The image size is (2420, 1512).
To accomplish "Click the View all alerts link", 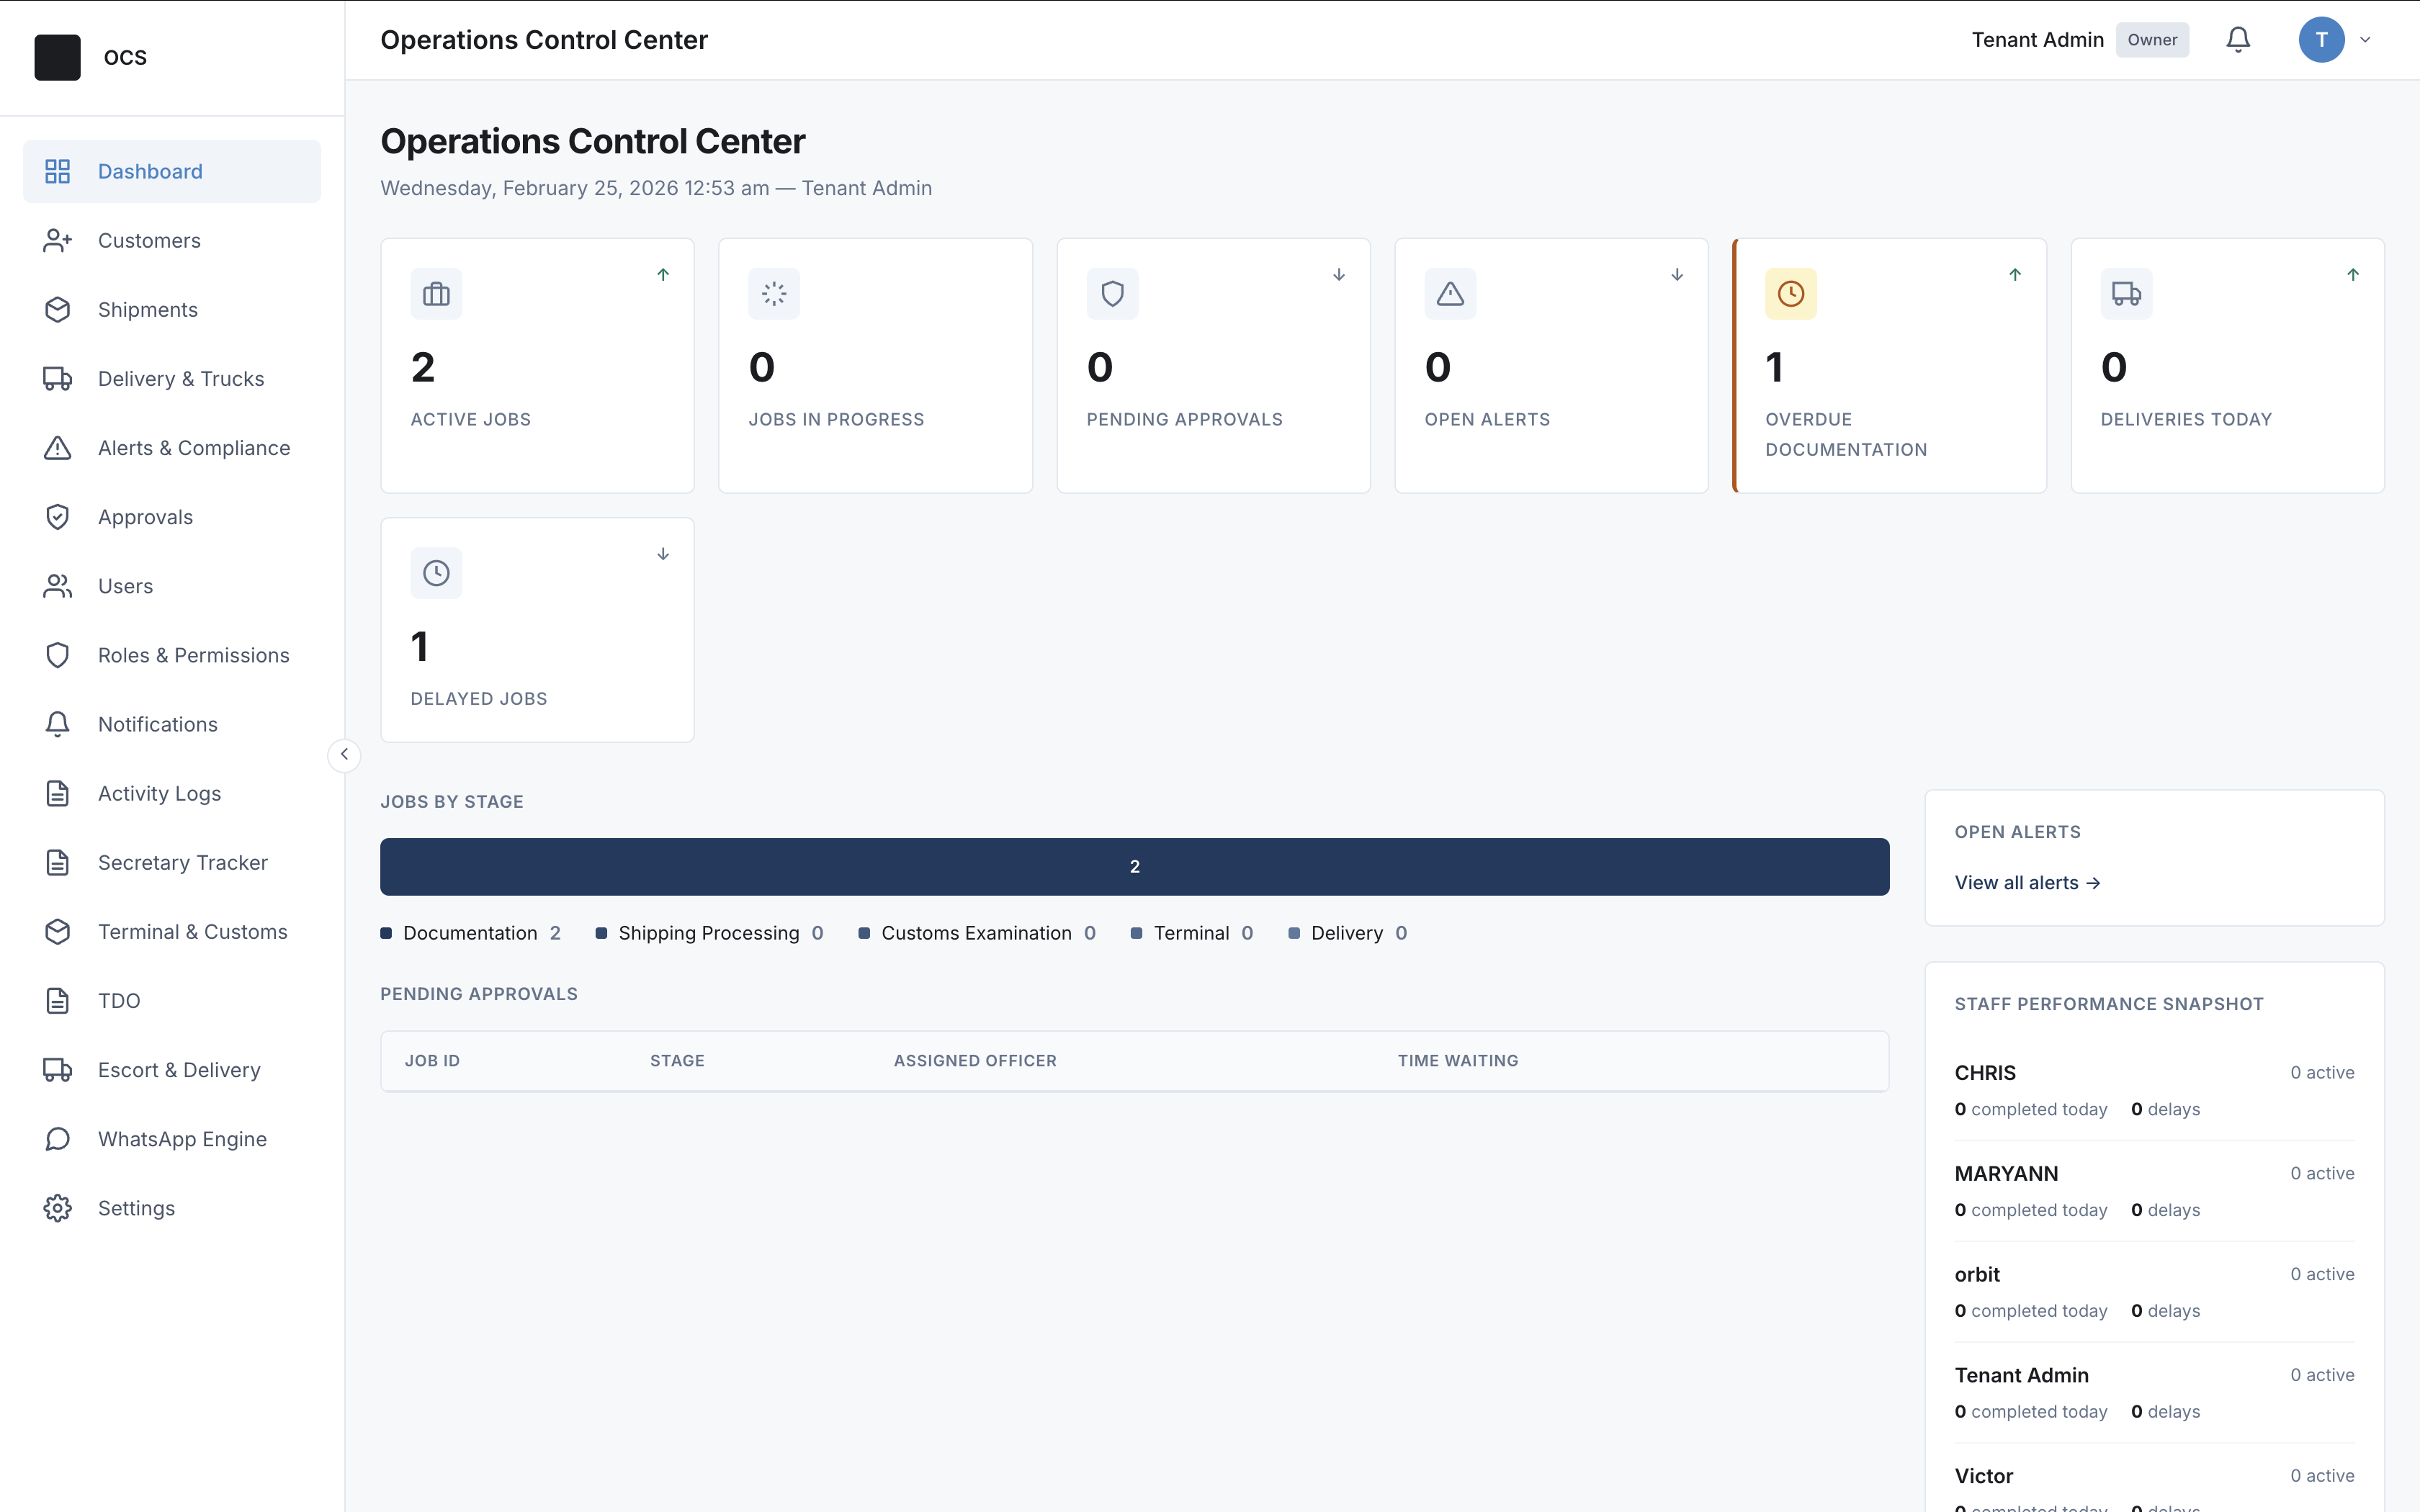I will [x=2026, y=882].
